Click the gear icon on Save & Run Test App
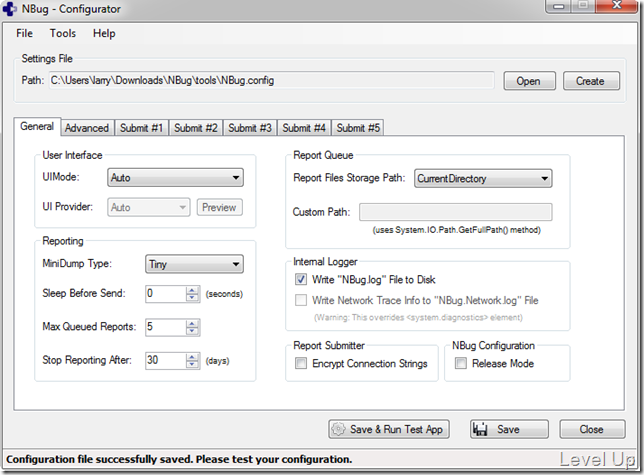Image resolution: width=644 pixels, height=475 pixels. 338,429
